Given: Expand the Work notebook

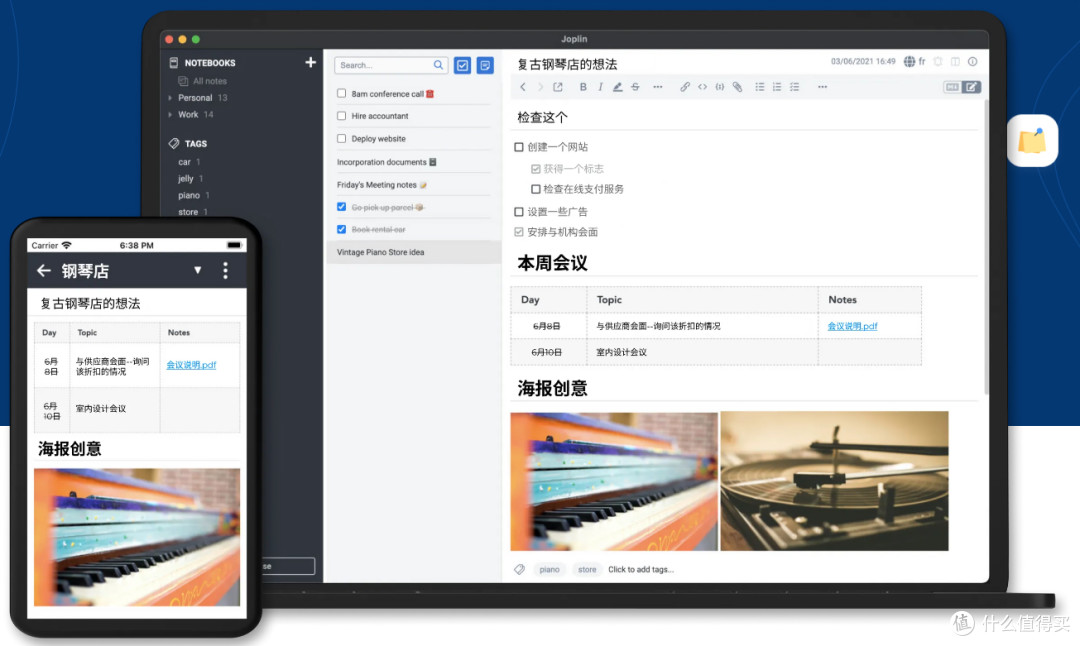Looking at the screenshot, I should 170,114.
